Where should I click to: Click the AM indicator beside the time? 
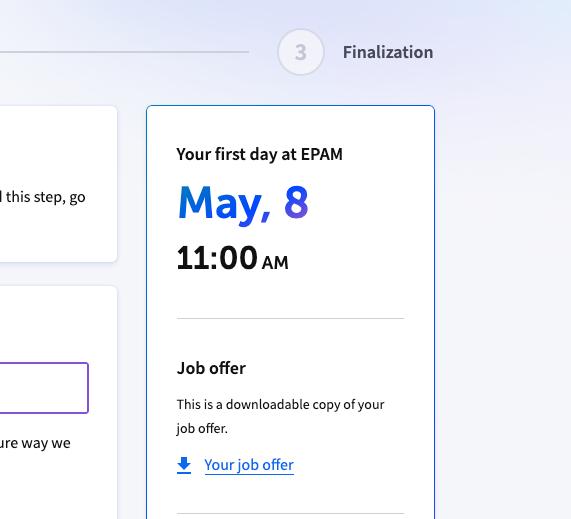(275, 263)
